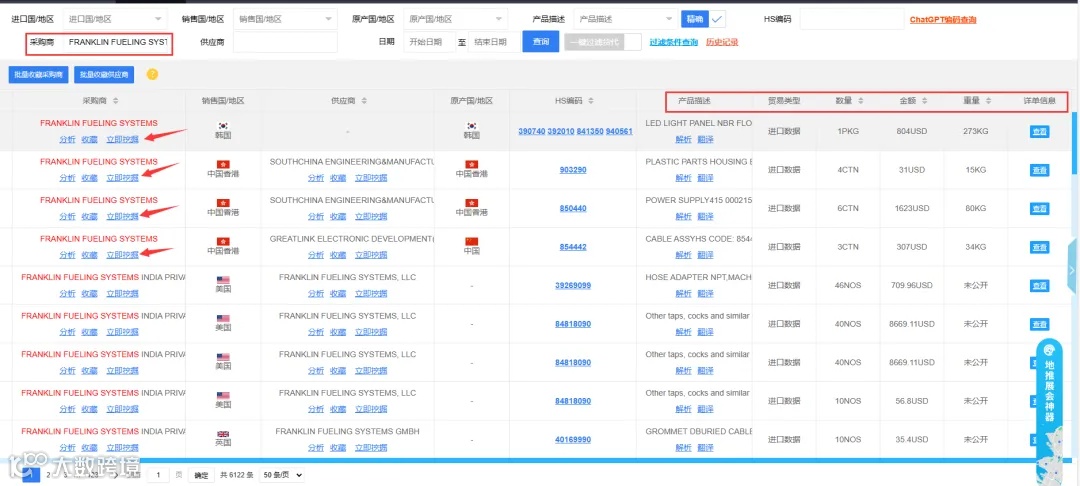The image size is (1080, 486).
Task: Click the 结束日期 date field
Action: [494, 42]
